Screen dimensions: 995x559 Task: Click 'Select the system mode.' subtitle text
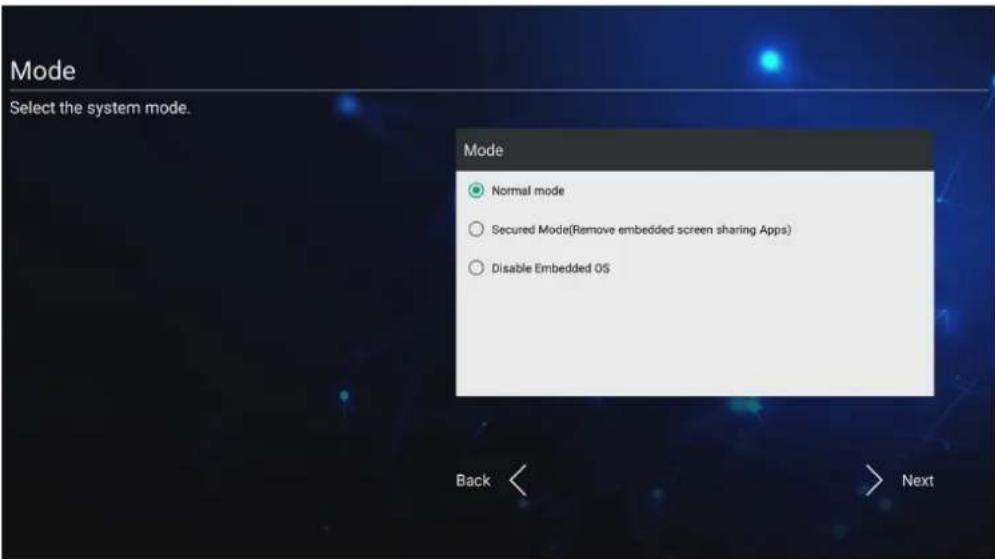pyautogui.click(x=100, y=109)
